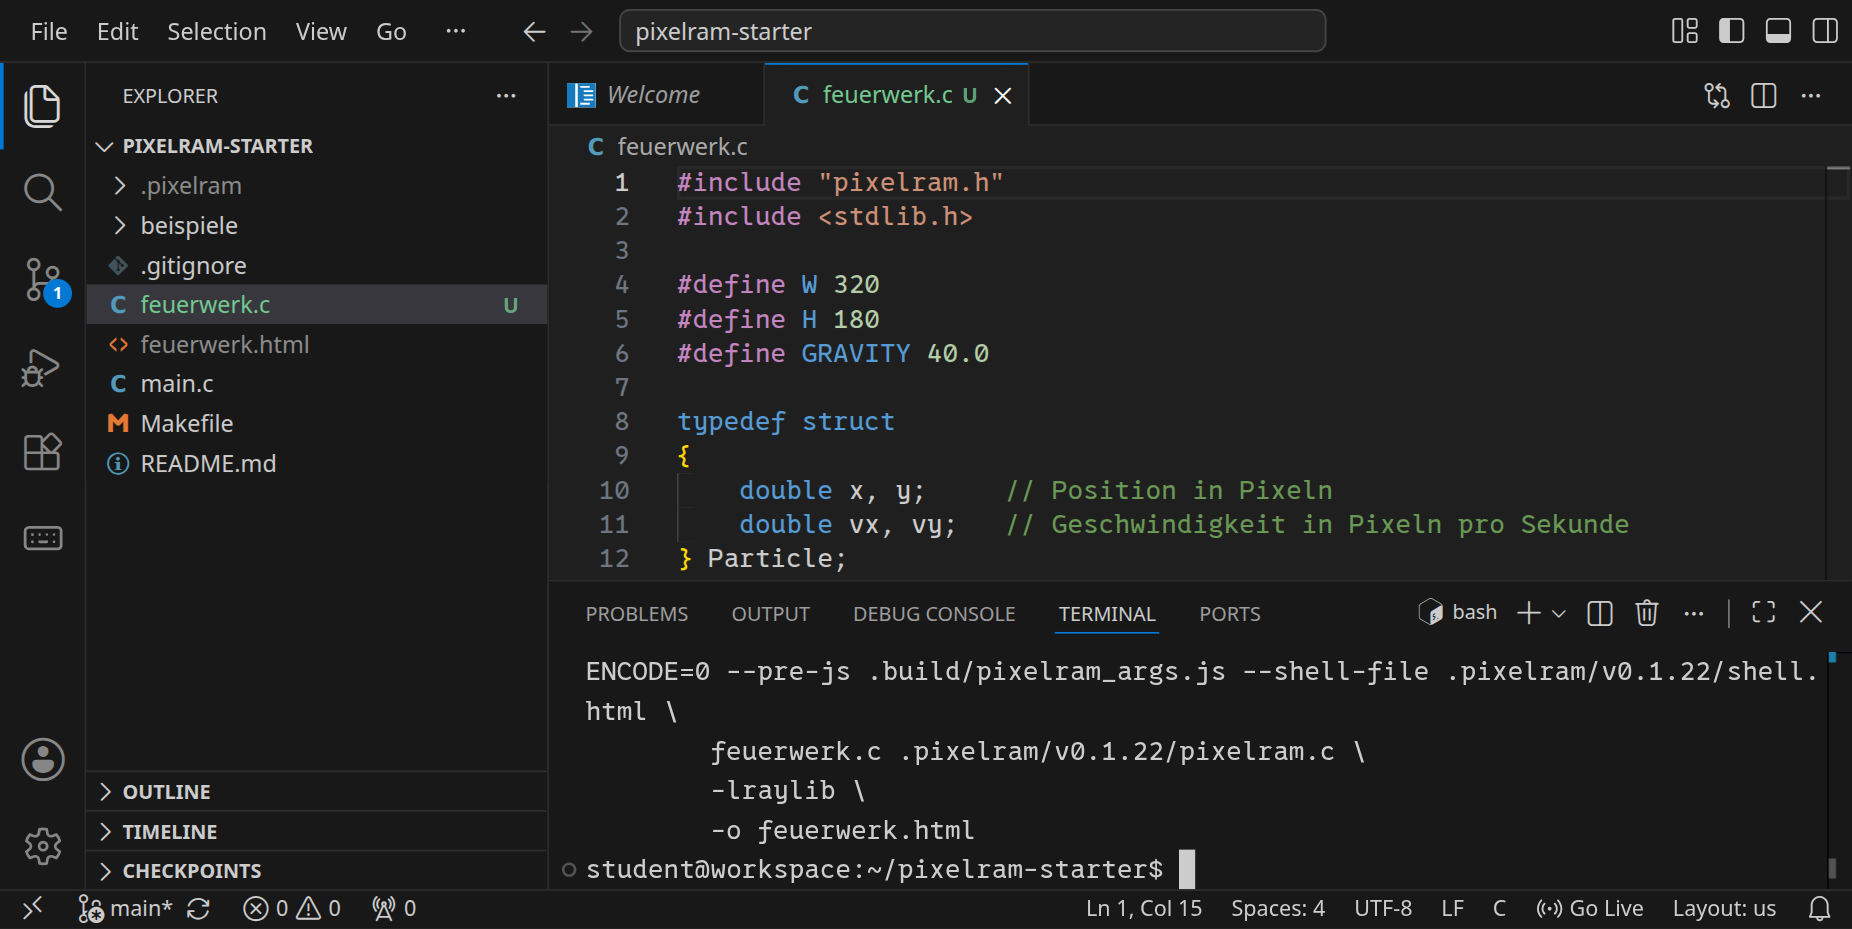Click the pixelram-starter command center search box

[x=973, y=31]
